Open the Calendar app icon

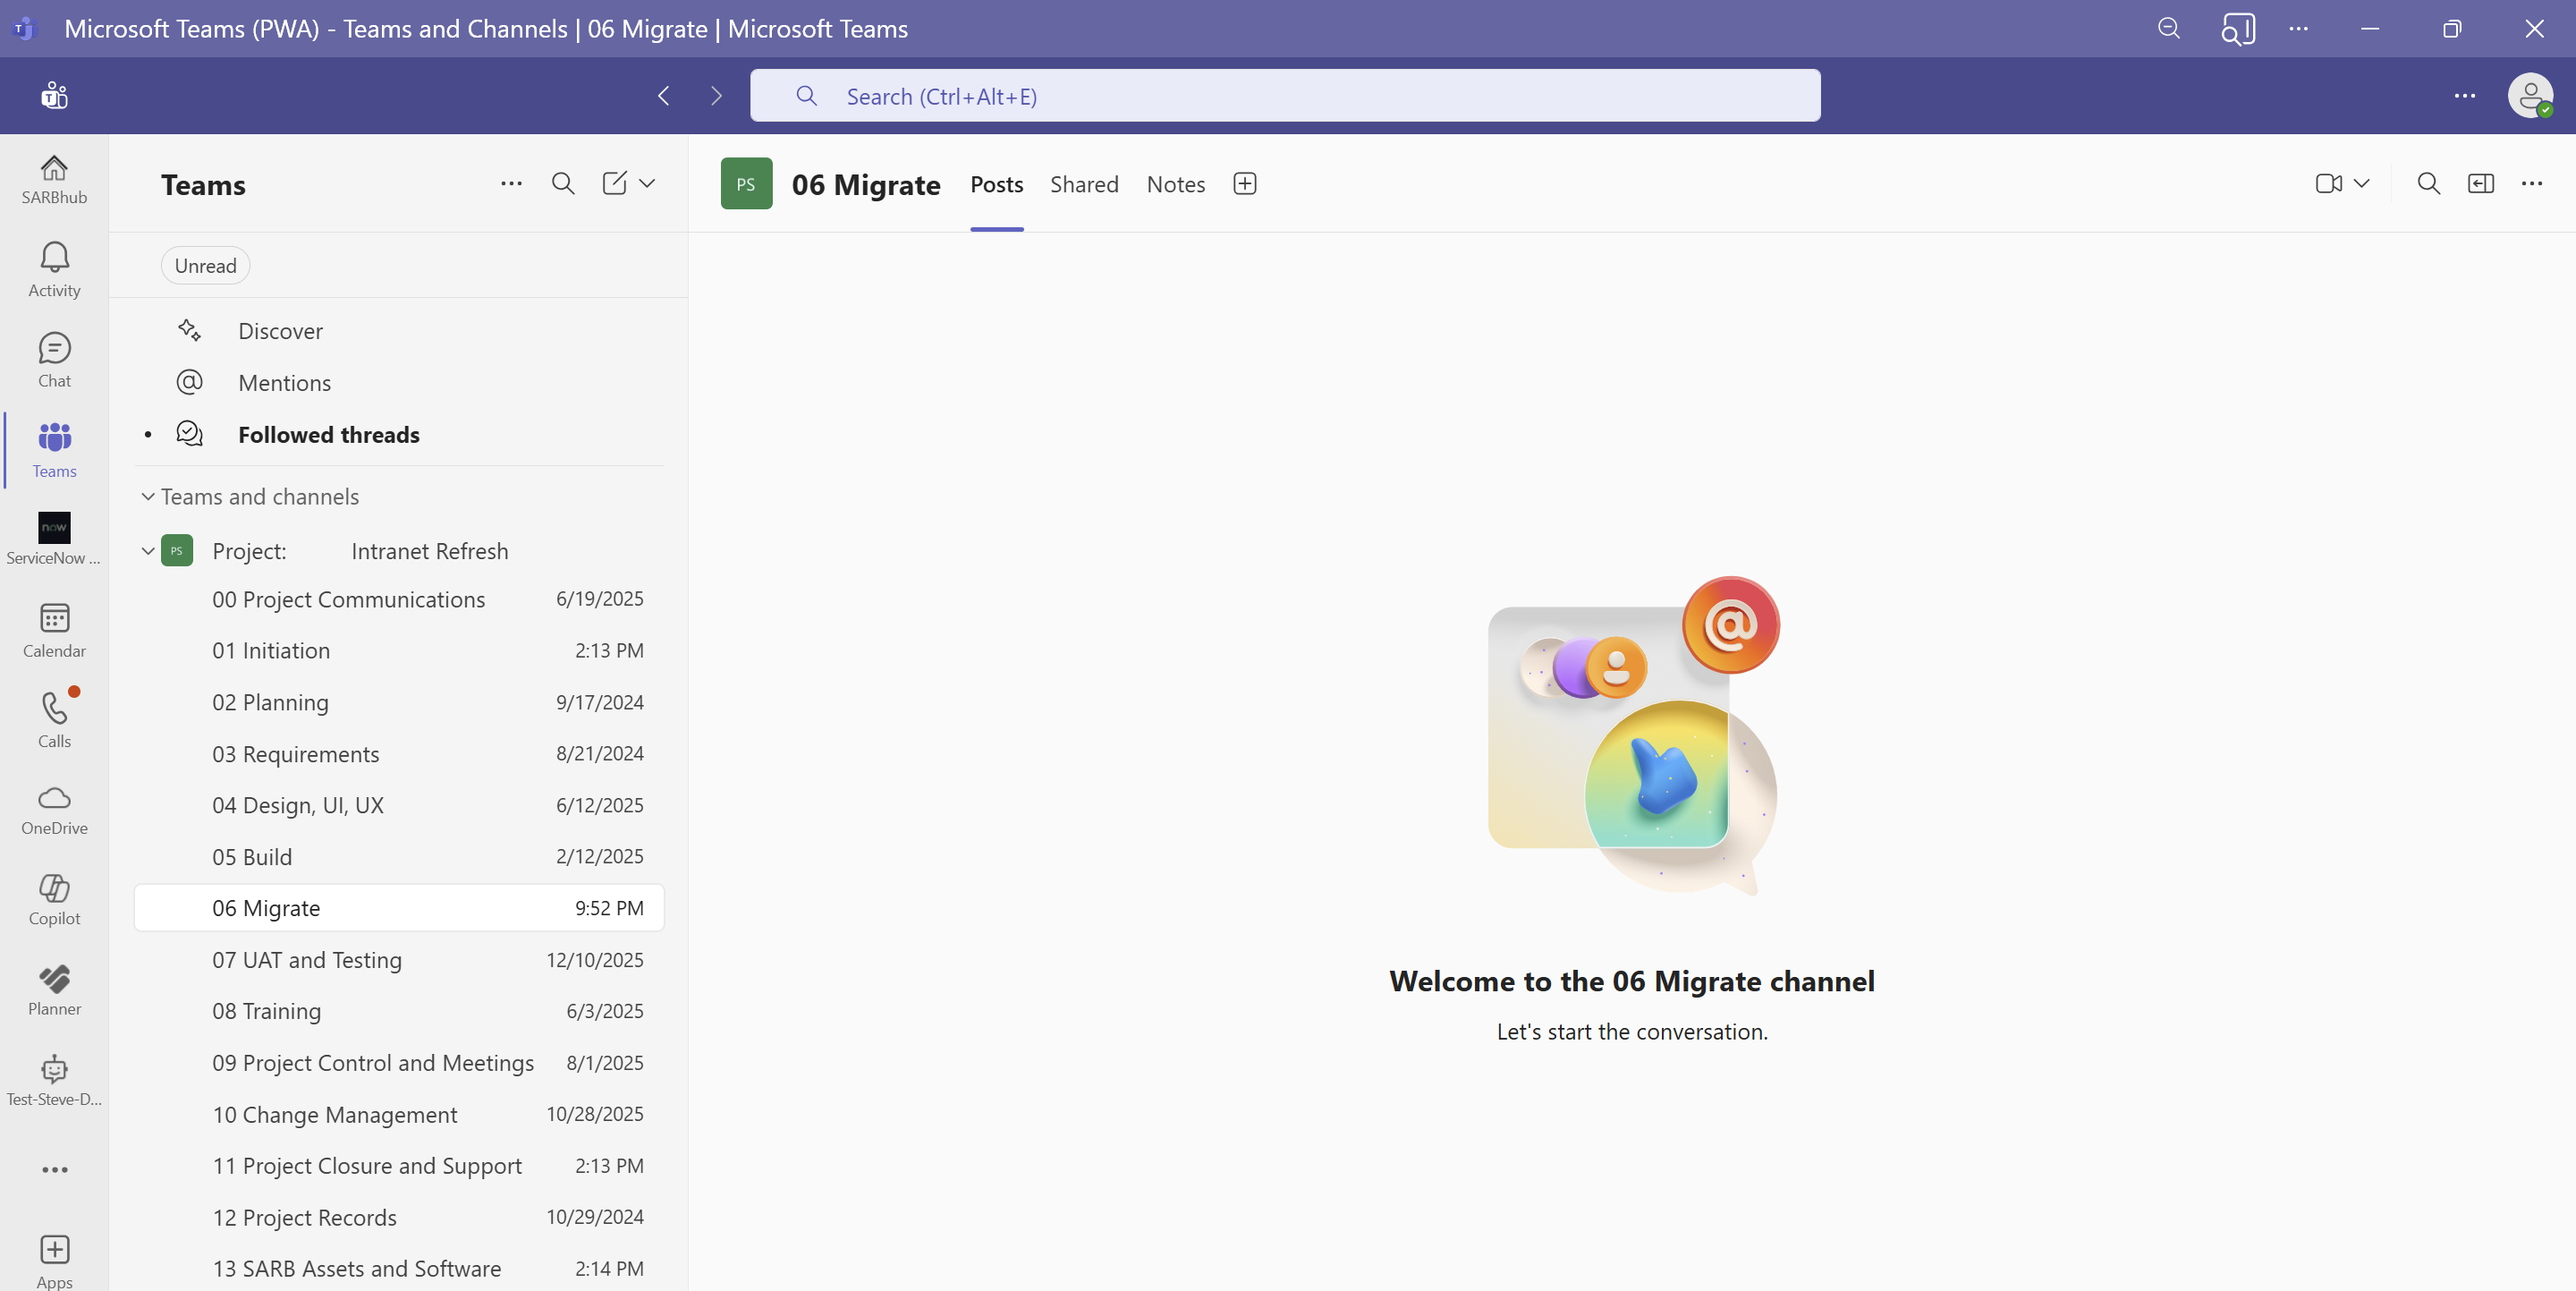tap(54, 629)
